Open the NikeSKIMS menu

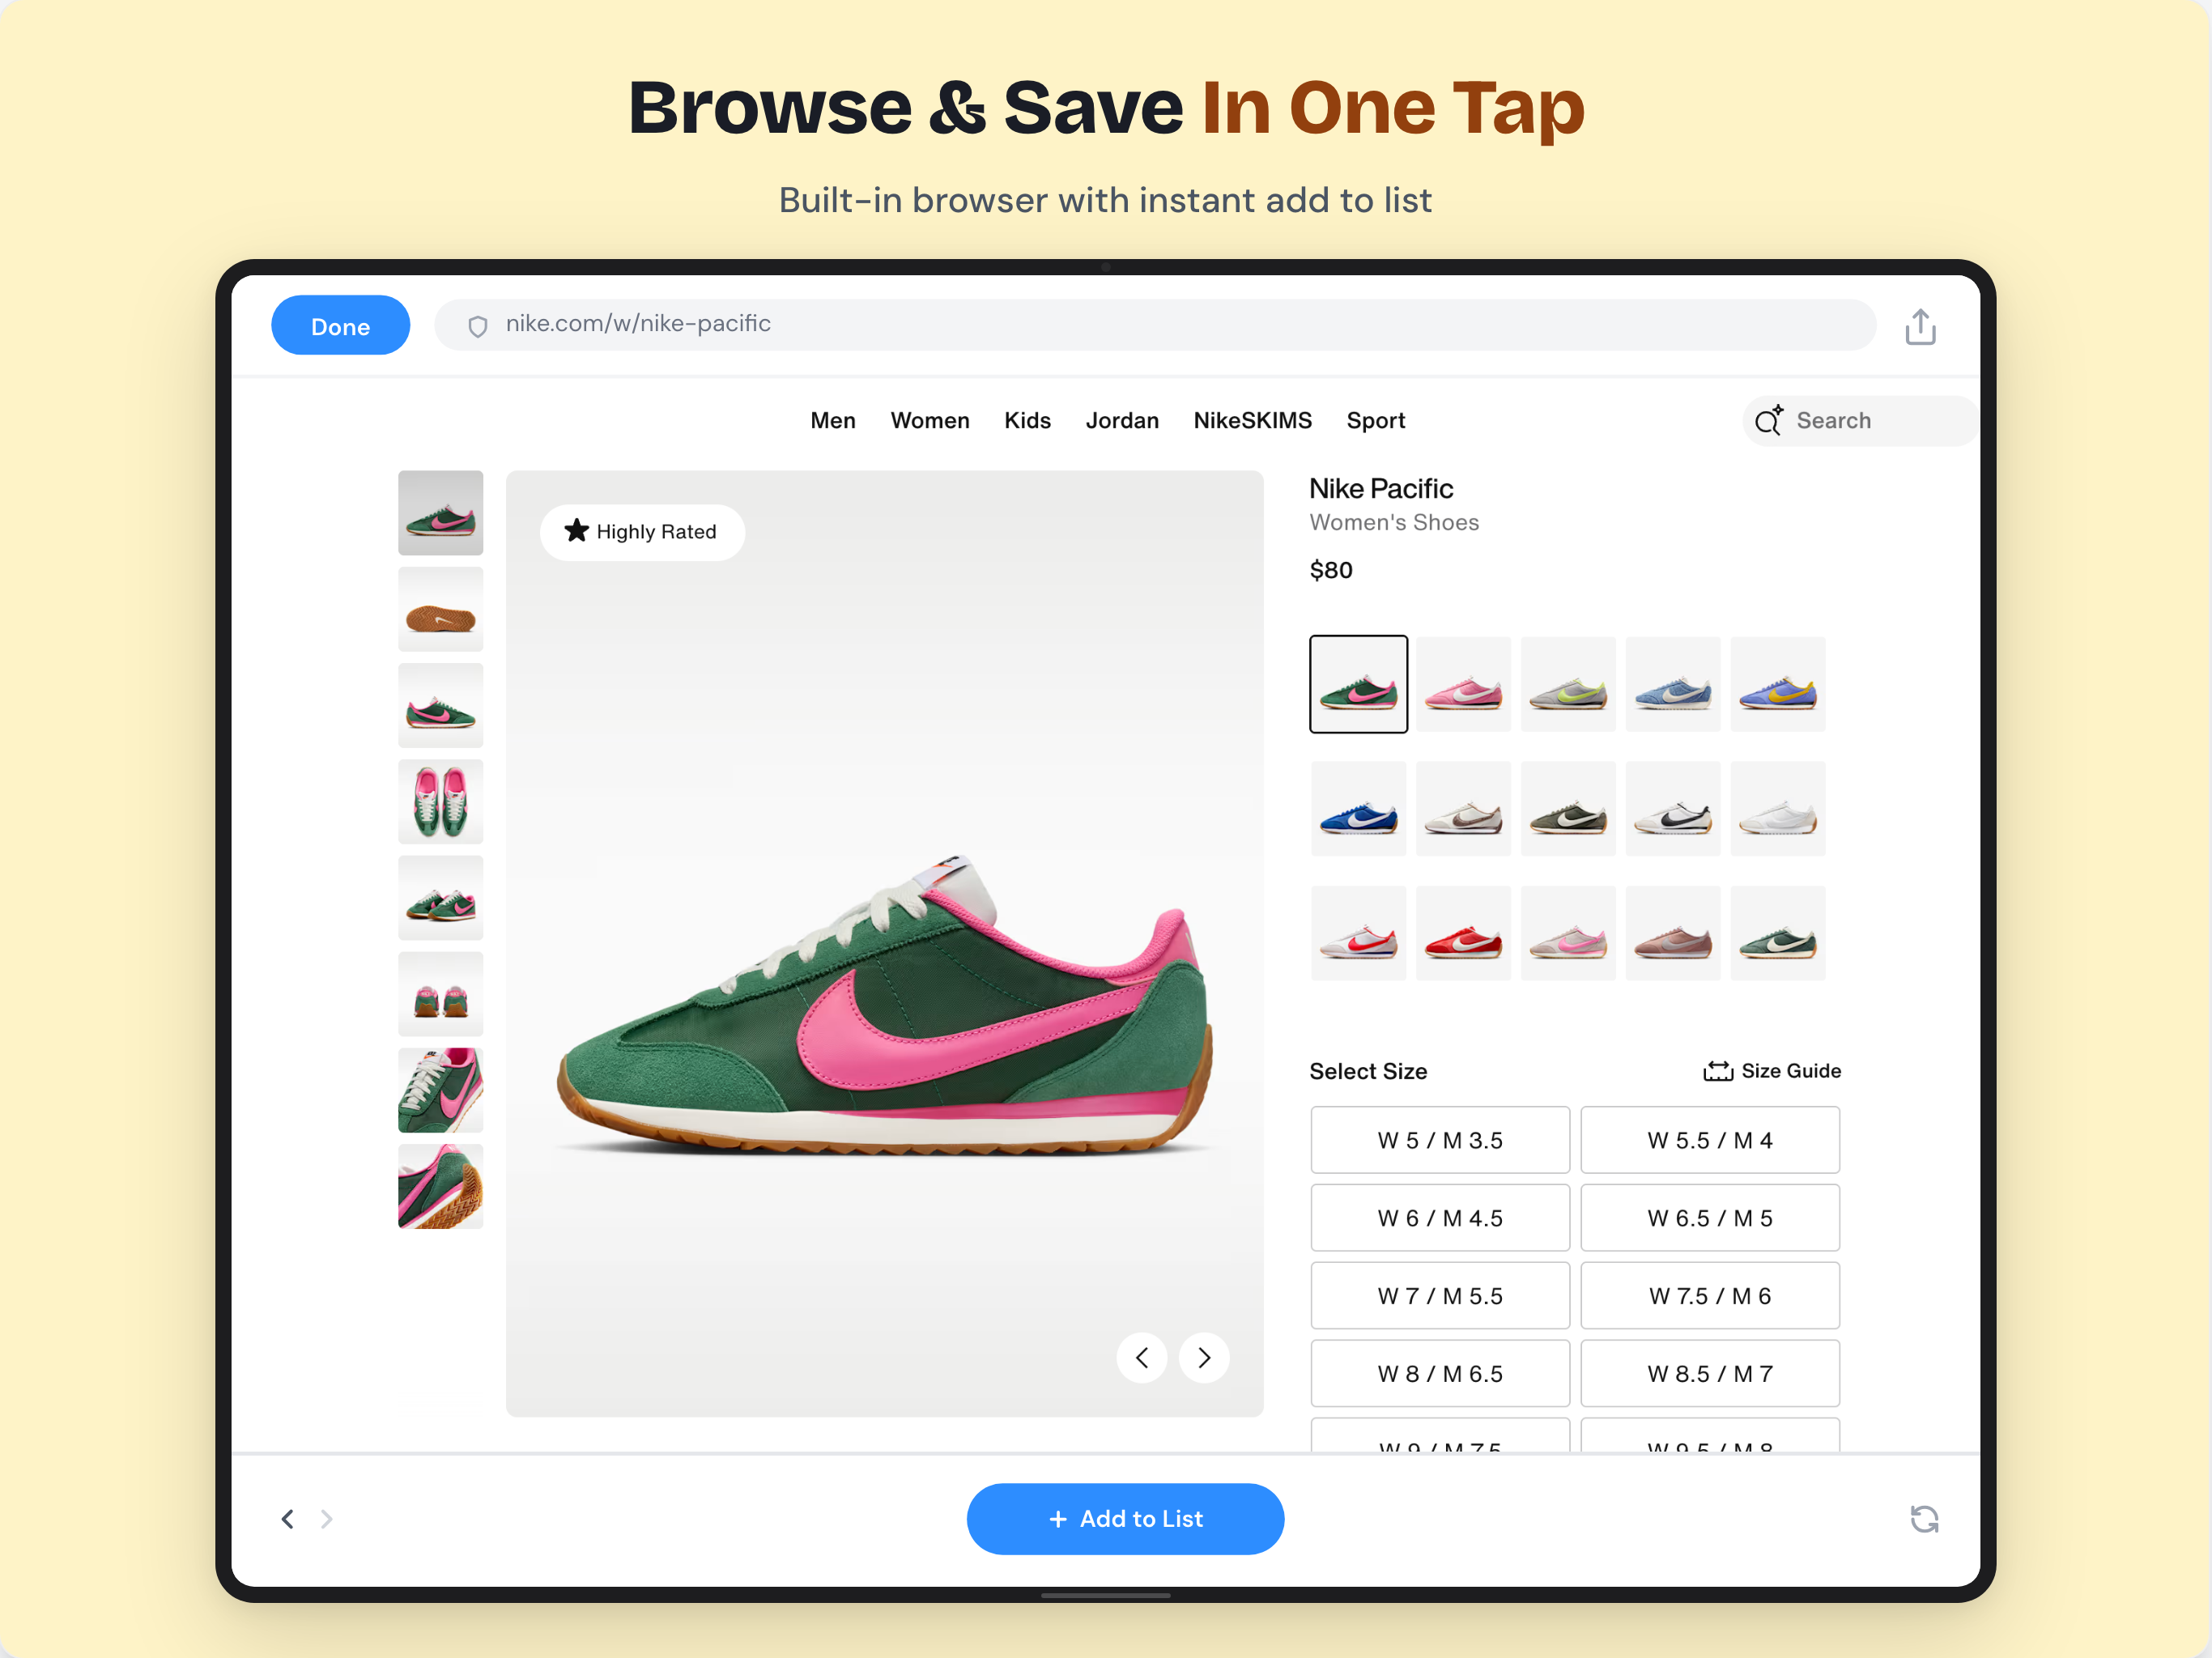tap(1252, 420)
